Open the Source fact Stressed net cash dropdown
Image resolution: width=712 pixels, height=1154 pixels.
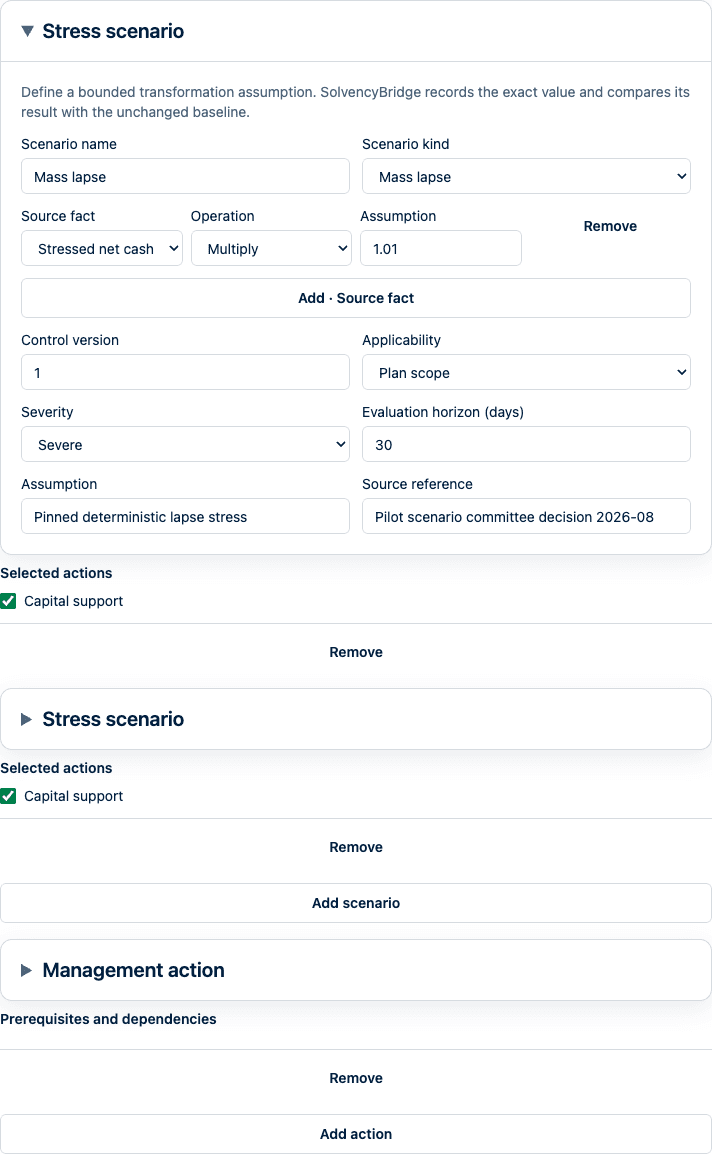[102, 249]
